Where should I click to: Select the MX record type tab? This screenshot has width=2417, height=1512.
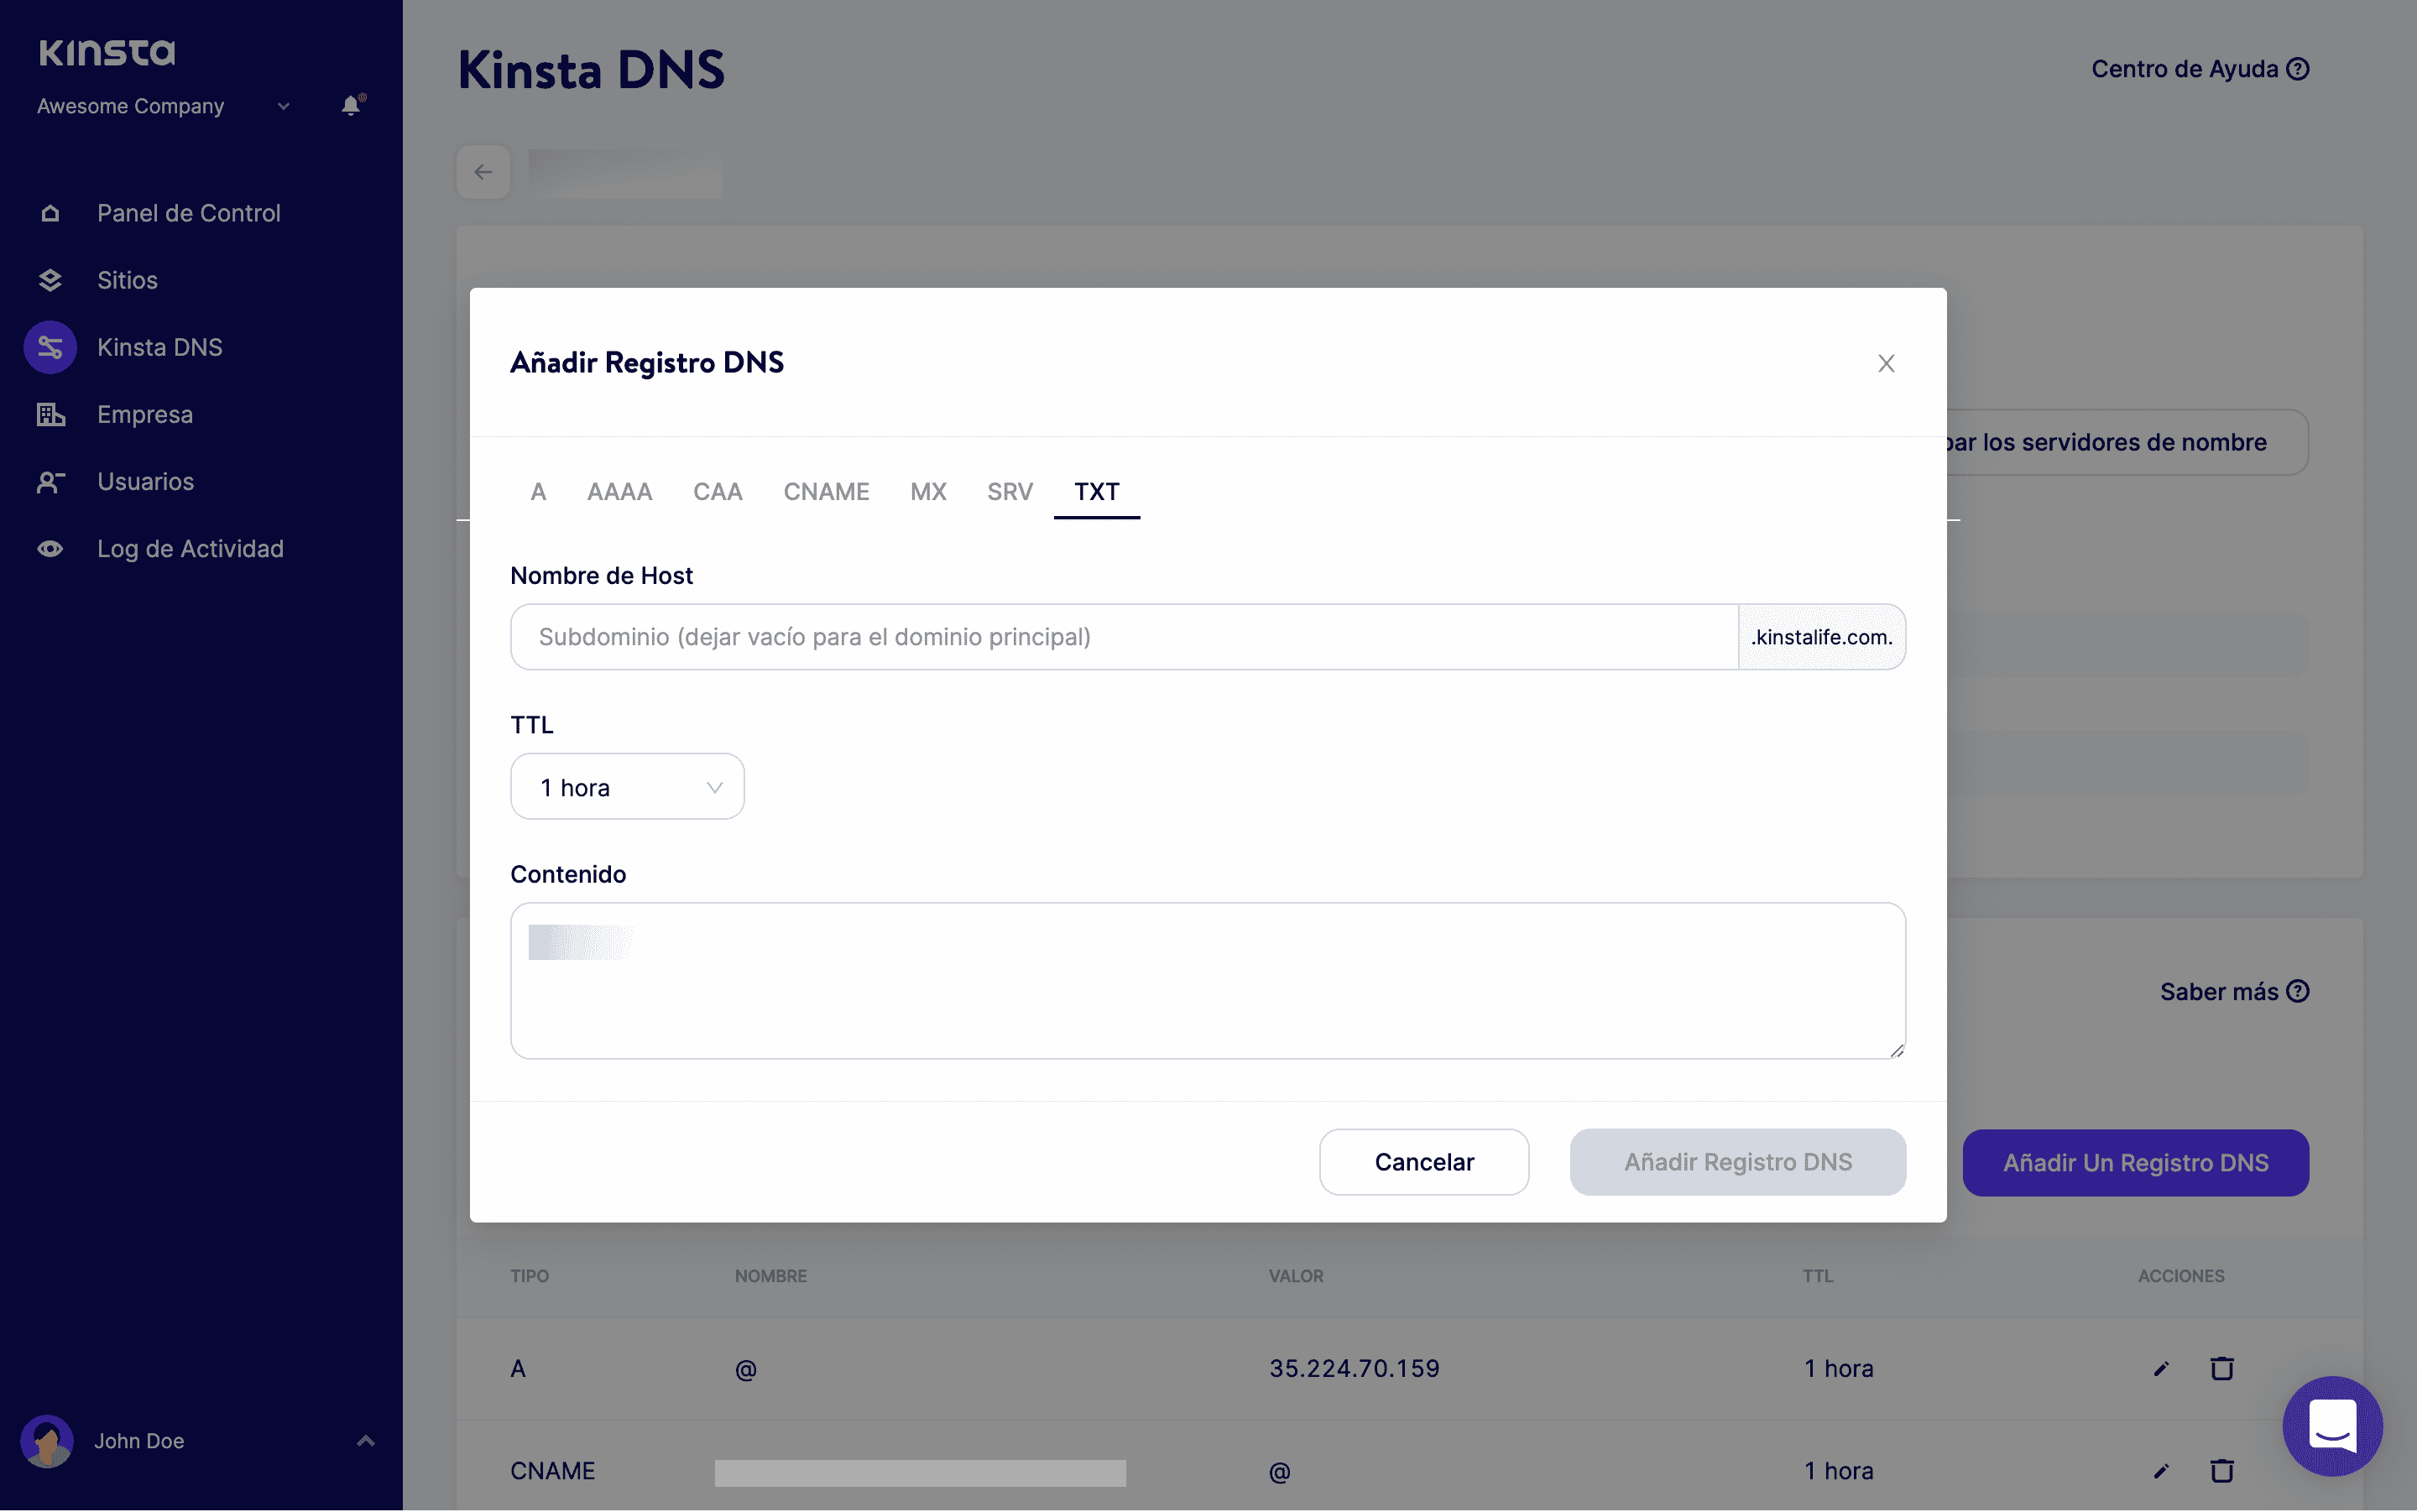(x=928, y=491)
